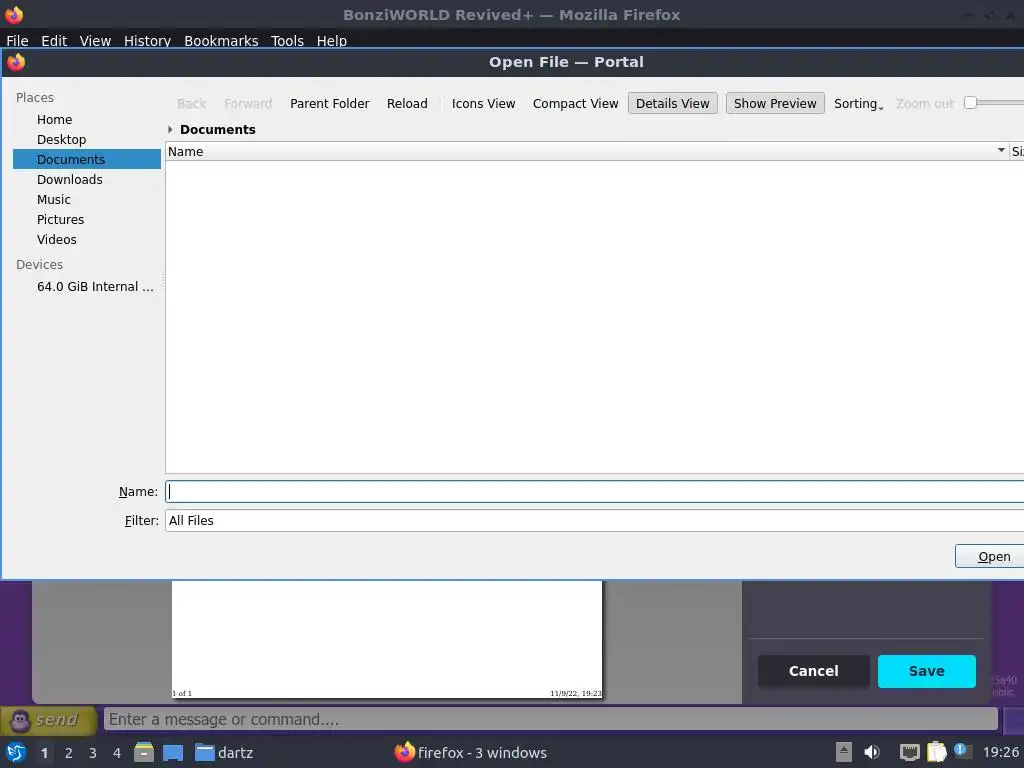
Task: Switch to Compact View
Action: 575,103
